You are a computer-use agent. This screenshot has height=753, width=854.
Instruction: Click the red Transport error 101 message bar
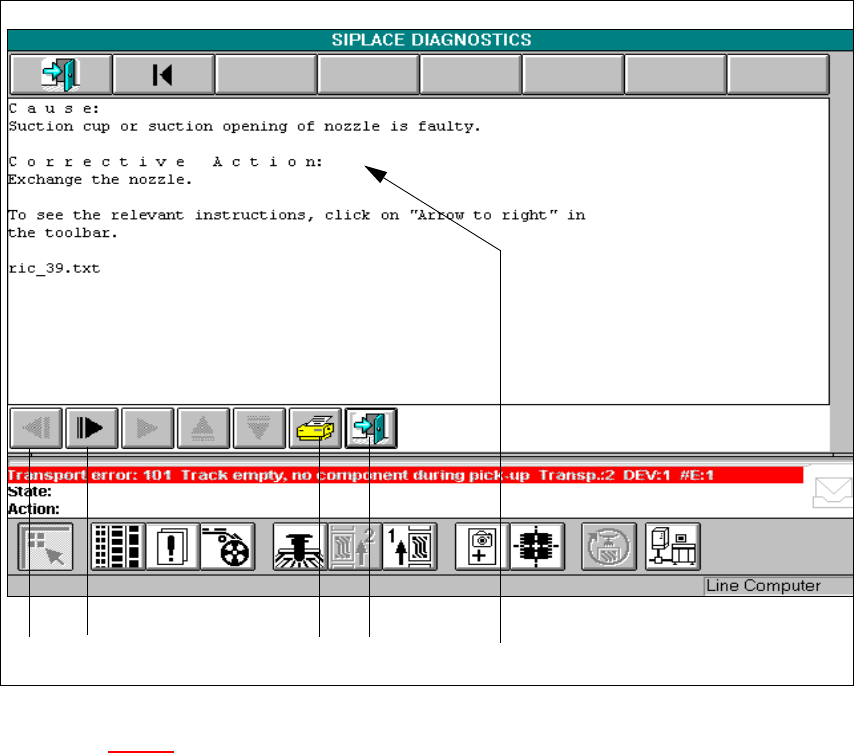pos(405,475)
